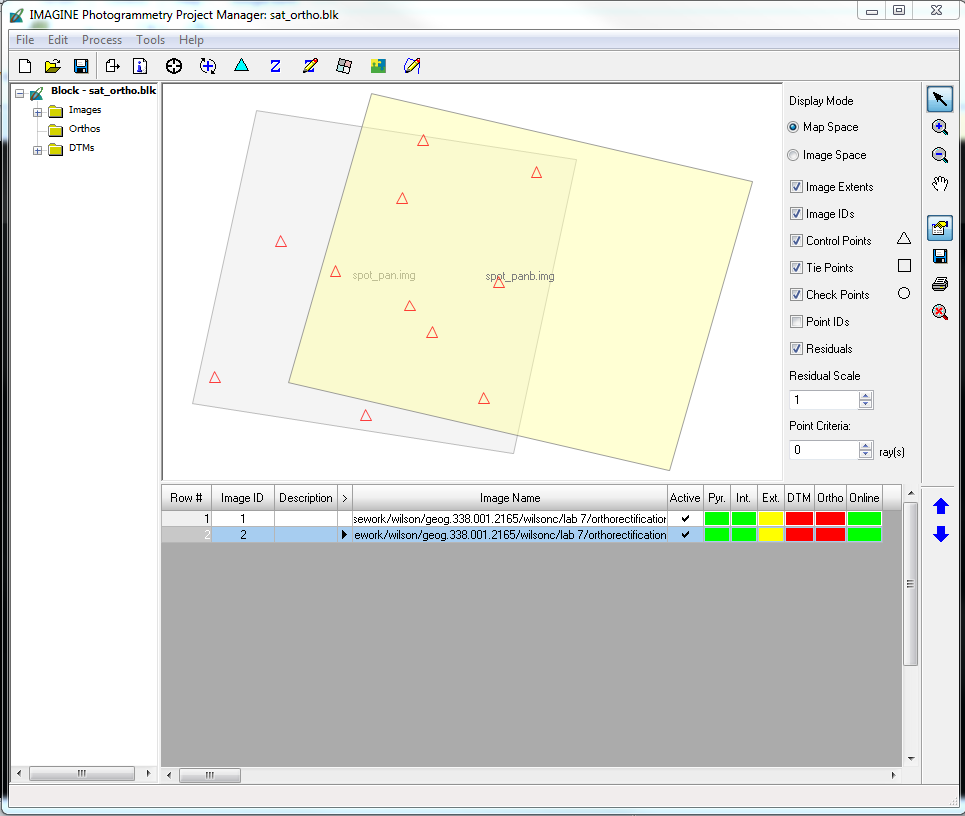Click the blue Triangulation triangle icon

[x=241, y=65]
